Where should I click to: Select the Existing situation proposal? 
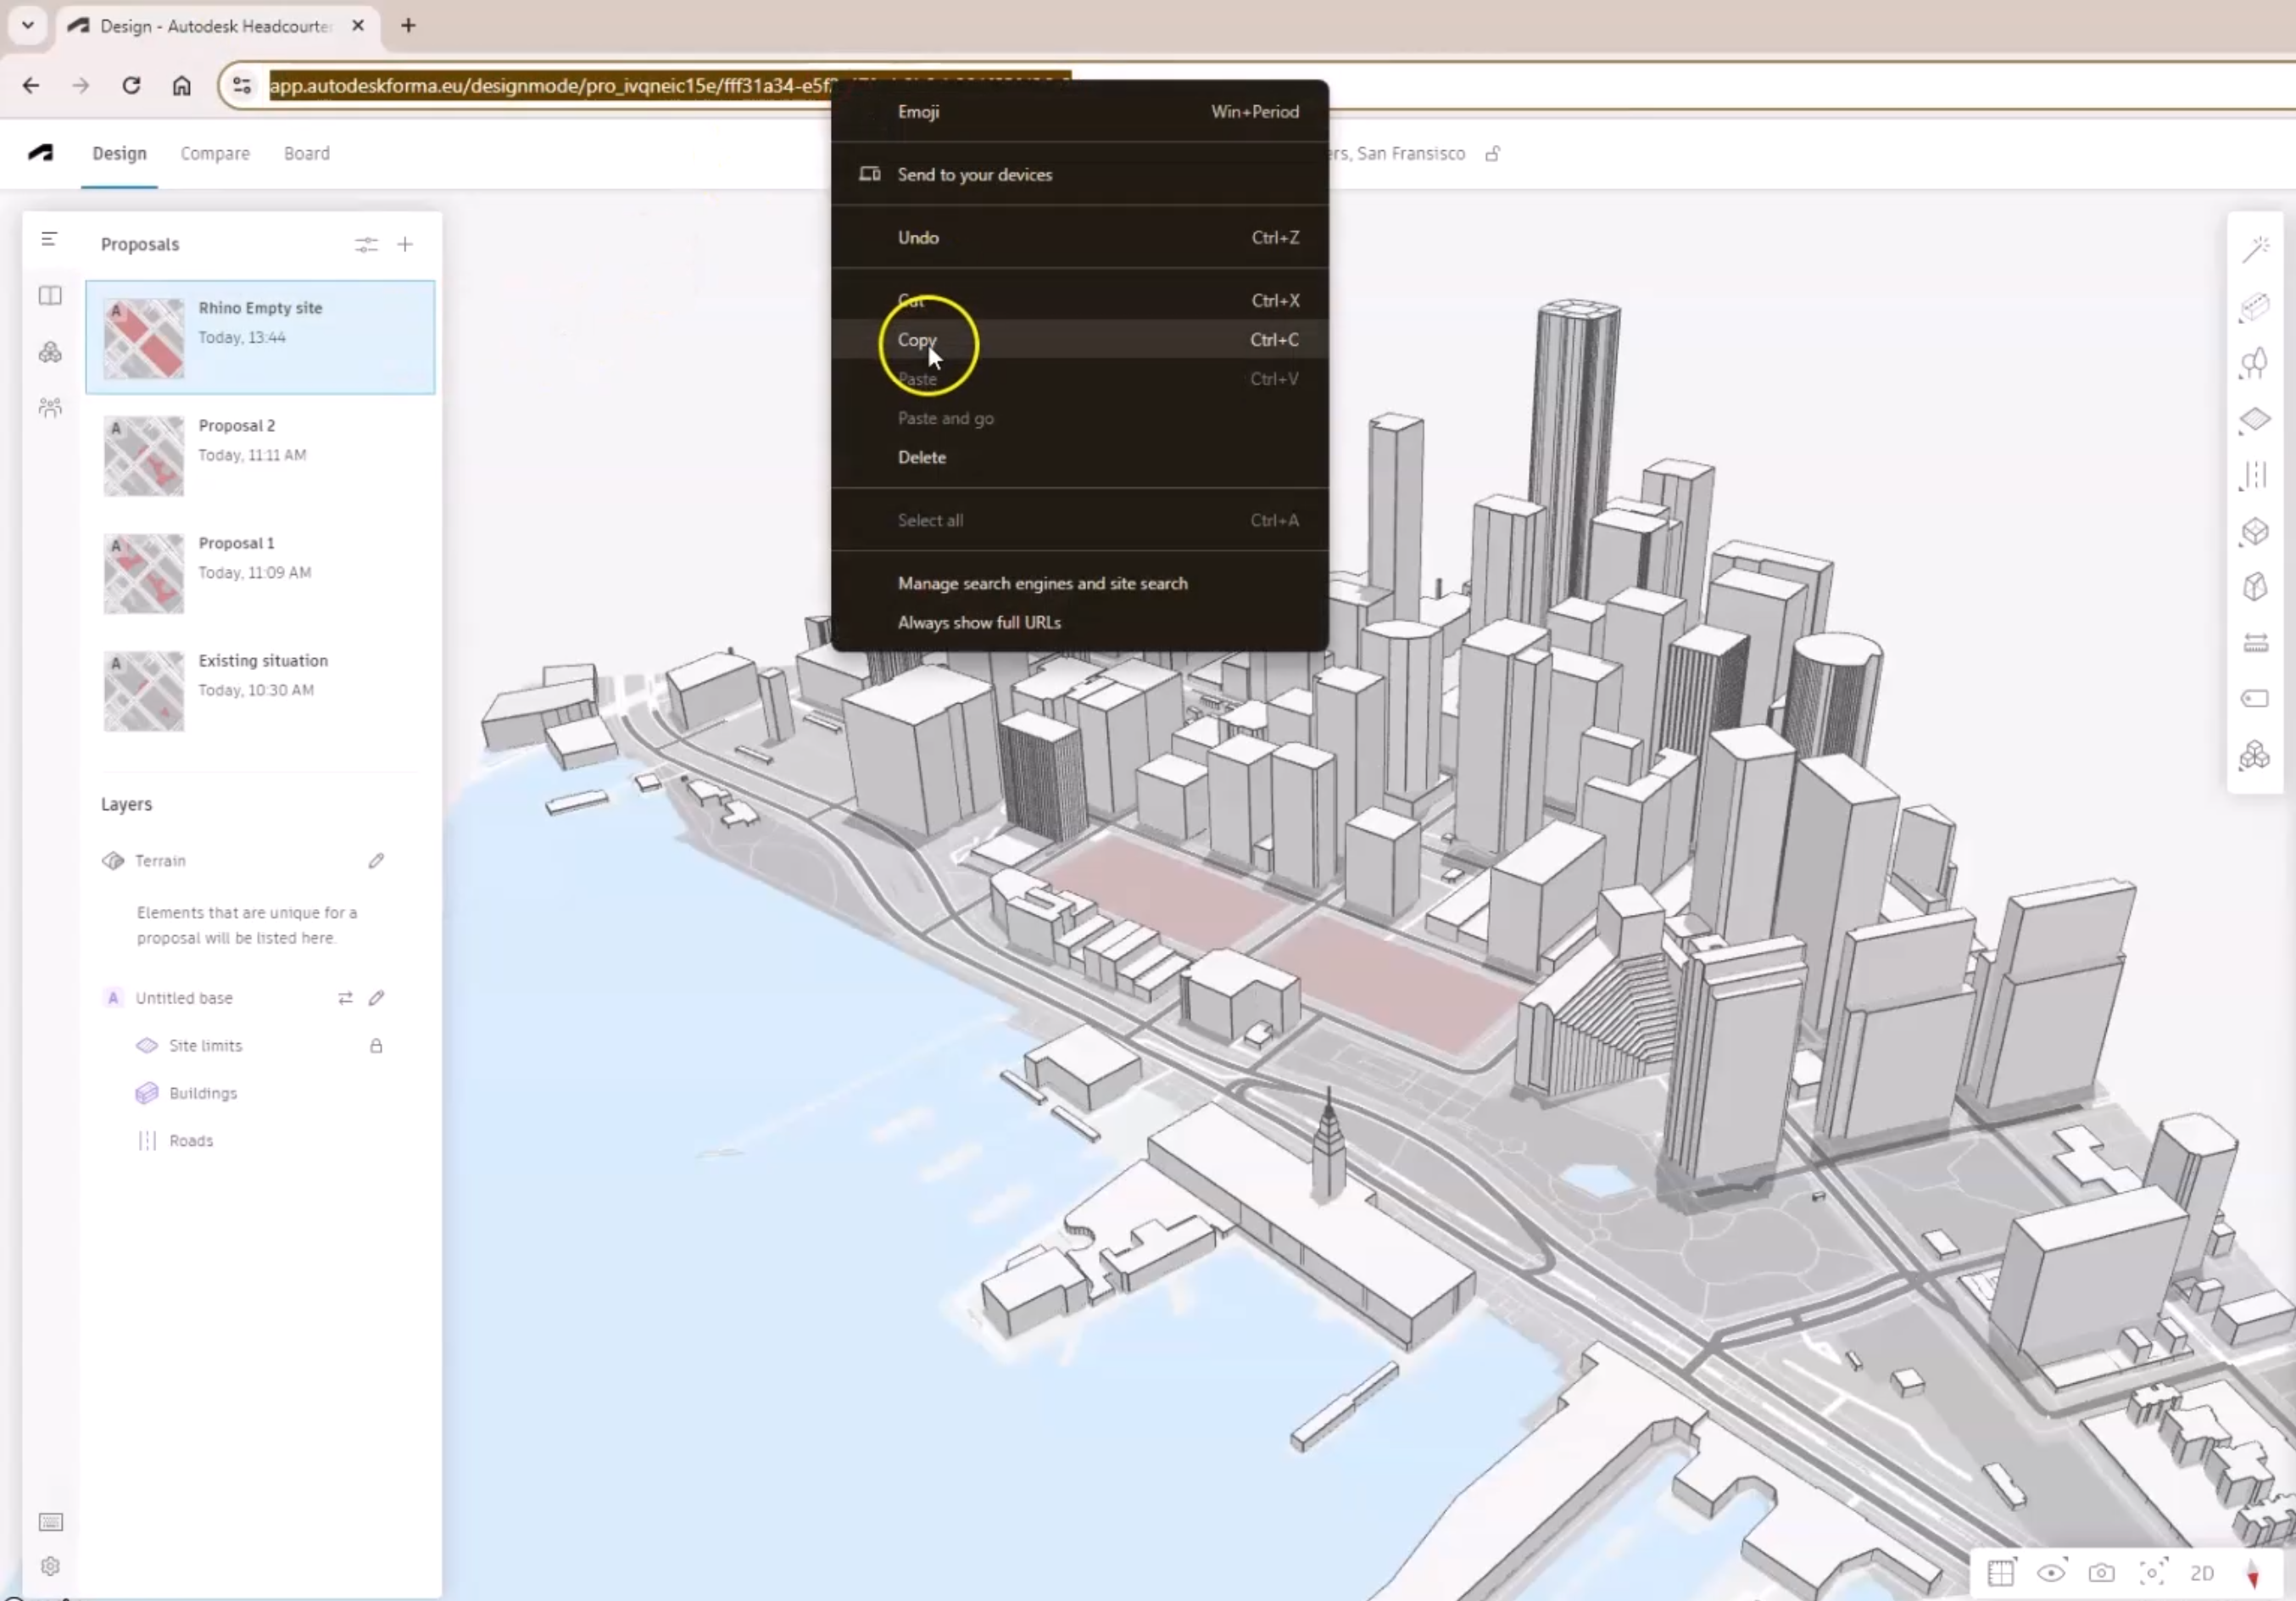(x=260, y=690)
